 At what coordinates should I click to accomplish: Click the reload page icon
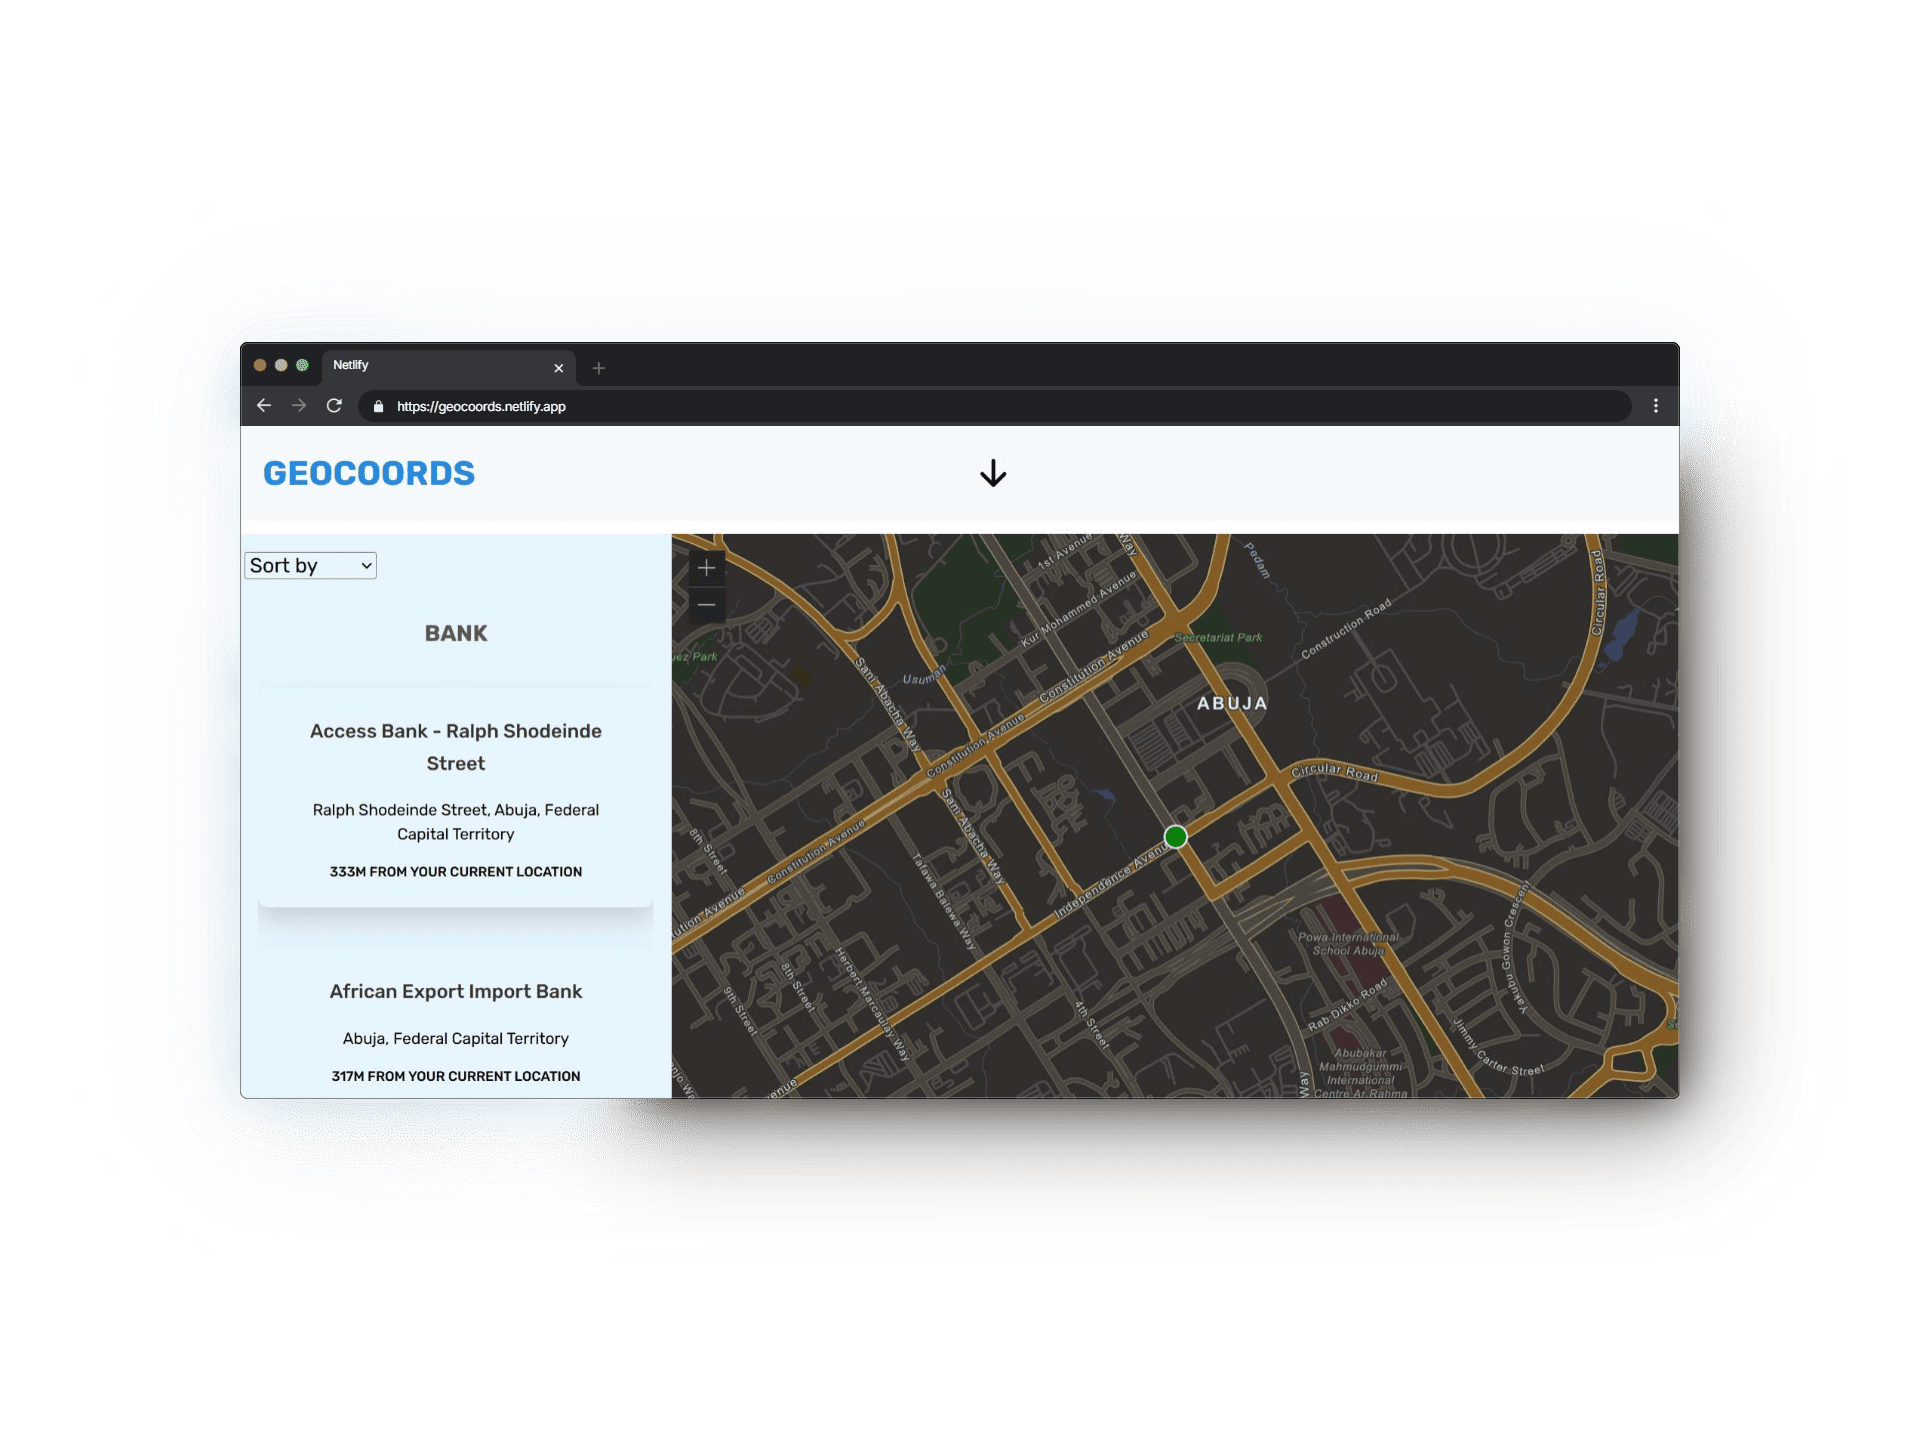pos(334,406)
